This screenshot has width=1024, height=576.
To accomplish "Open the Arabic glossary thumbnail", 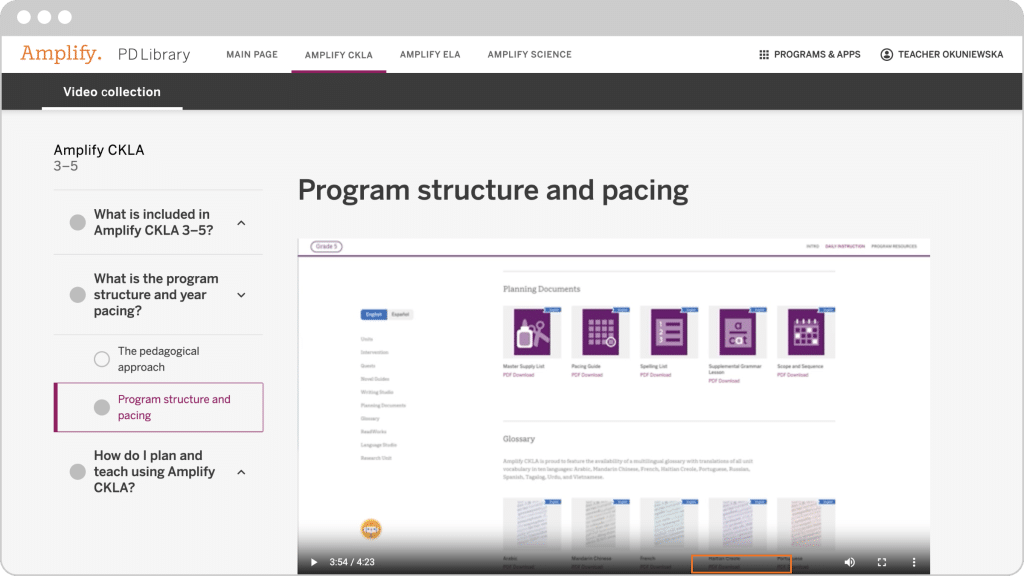I will point(532,523).
